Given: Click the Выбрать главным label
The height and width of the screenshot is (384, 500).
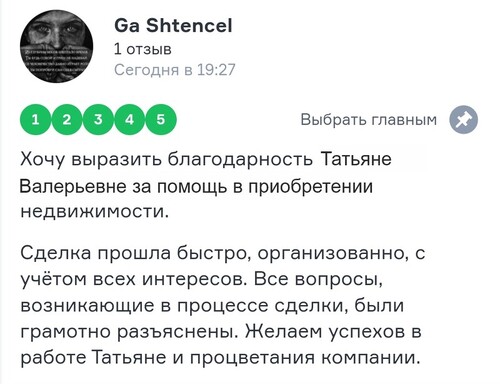Looking at the screenshot, I should (368, 119).
